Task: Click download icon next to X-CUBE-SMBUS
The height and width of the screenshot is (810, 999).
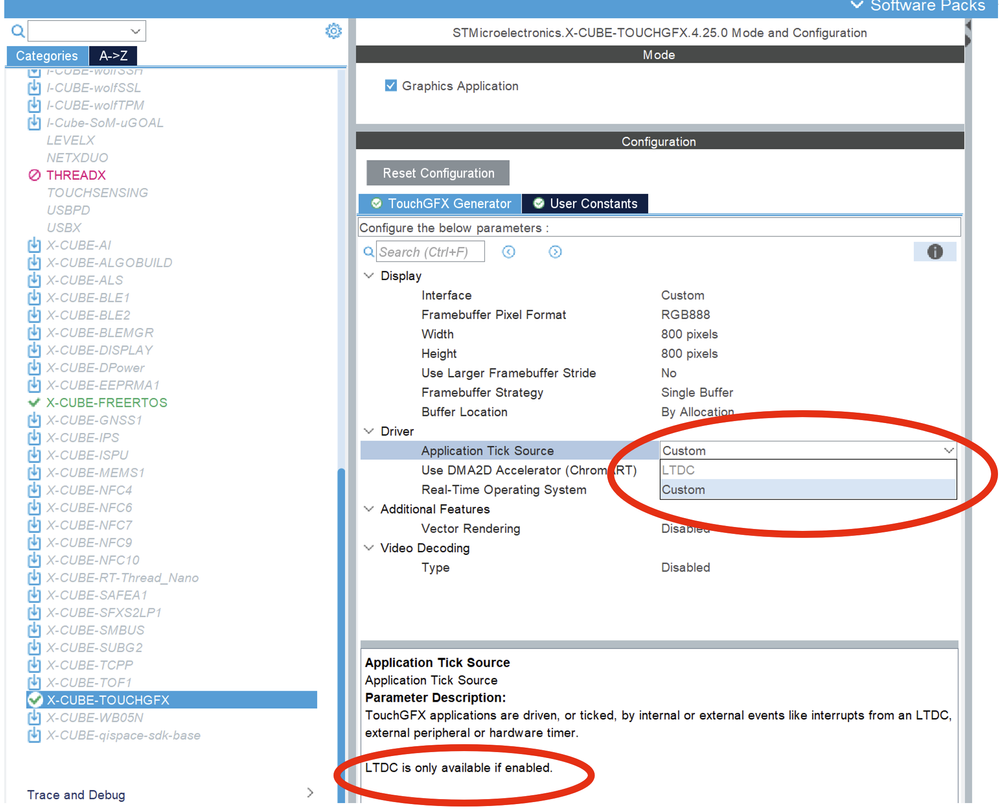Action: [x=34, y=630]
